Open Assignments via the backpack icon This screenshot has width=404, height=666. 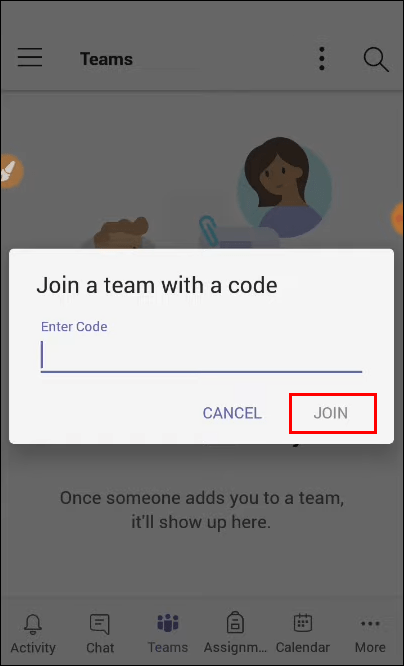click(235, 624)
